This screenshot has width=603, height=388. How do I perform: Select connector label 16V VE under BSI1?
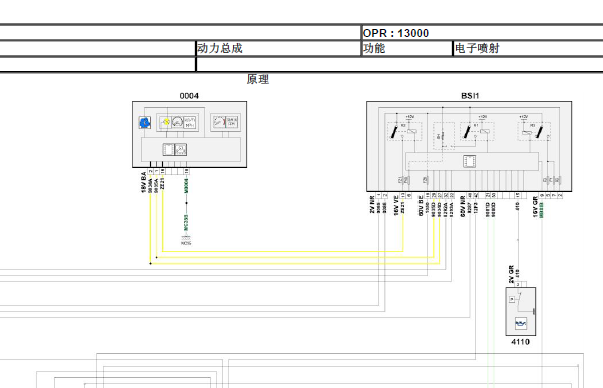point(396,205)
